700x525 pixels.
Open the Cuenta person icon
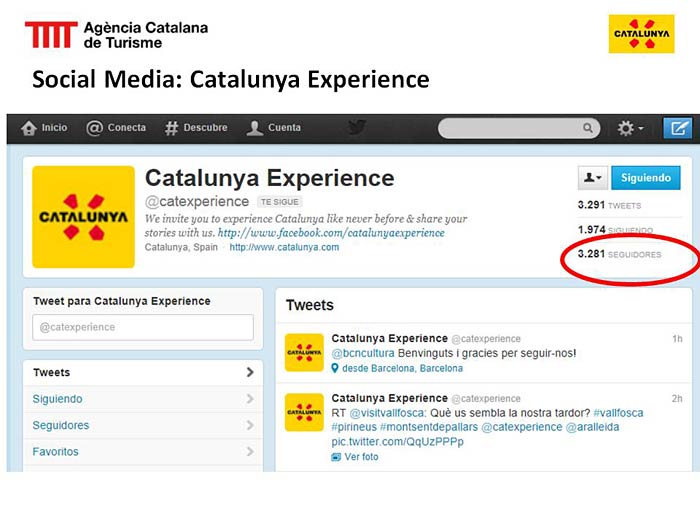[x=254, y=128]
